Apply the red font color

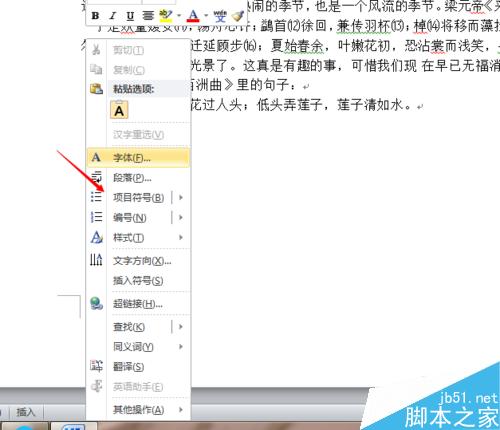[193, 16]
